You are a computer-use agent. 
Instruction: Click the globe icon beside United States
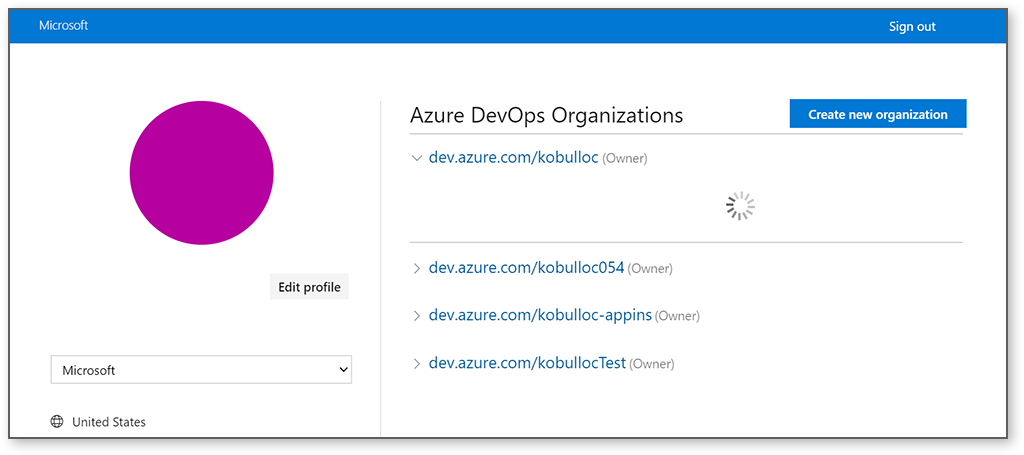[x=57, y=422]
